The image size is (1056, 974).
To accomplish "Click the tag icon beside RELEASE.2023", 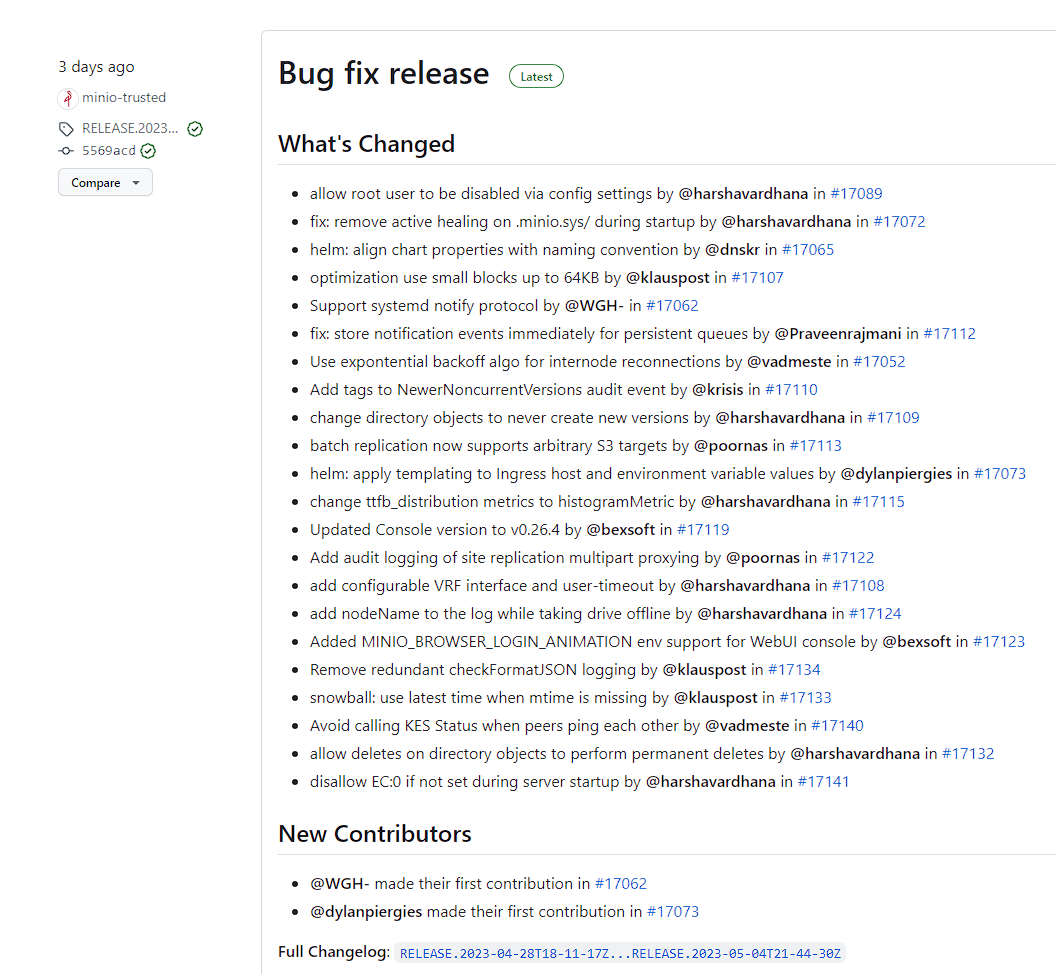I will pos(66,128).
